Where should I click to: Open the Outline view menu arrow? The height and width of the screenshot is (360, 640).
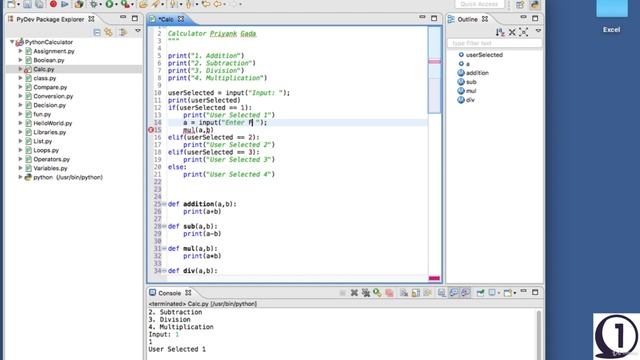click(x=538, y=31)
